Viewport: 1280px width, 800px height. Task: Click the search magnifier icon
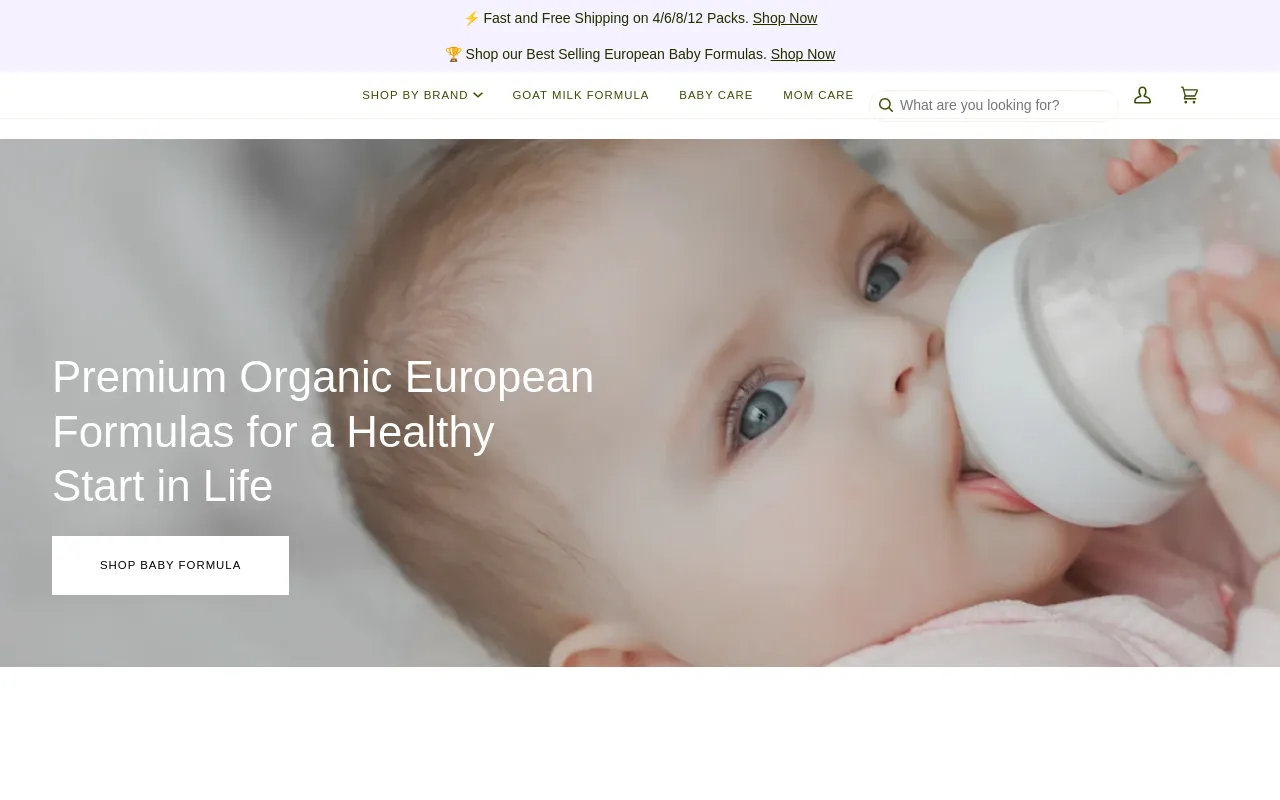coord(886,105)
